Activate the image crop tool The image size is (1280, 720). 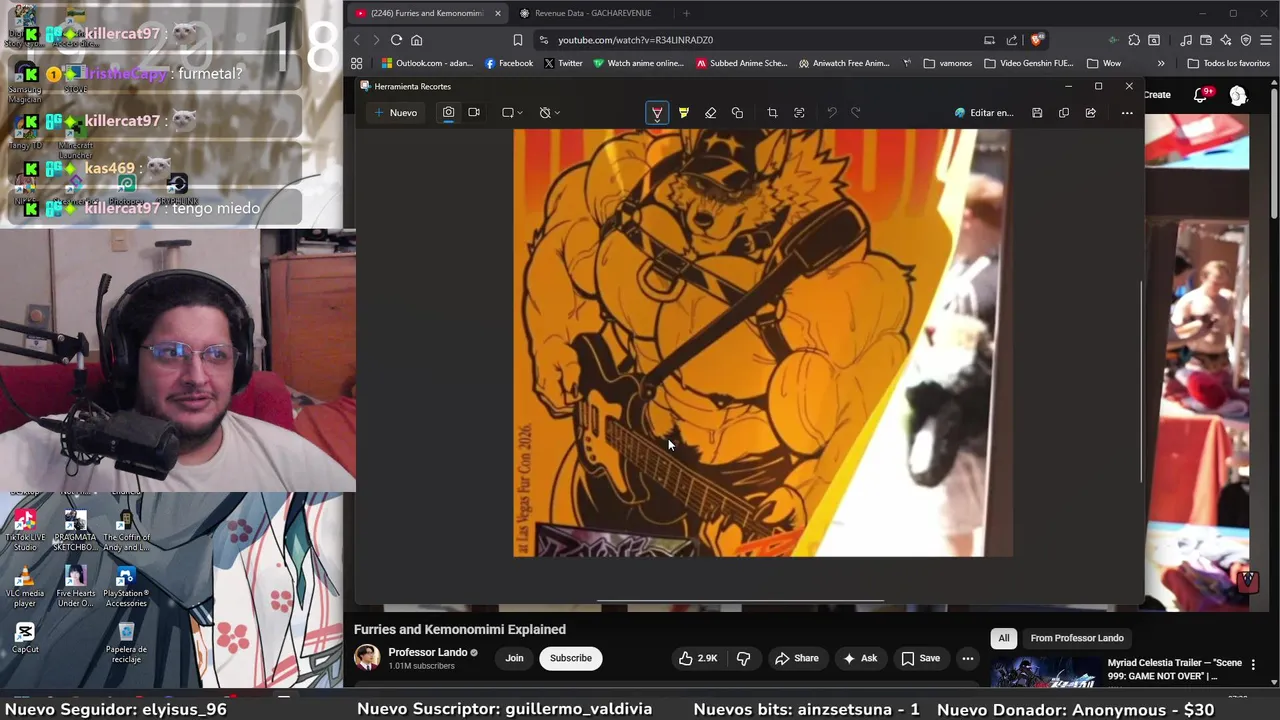click(772, 113)
